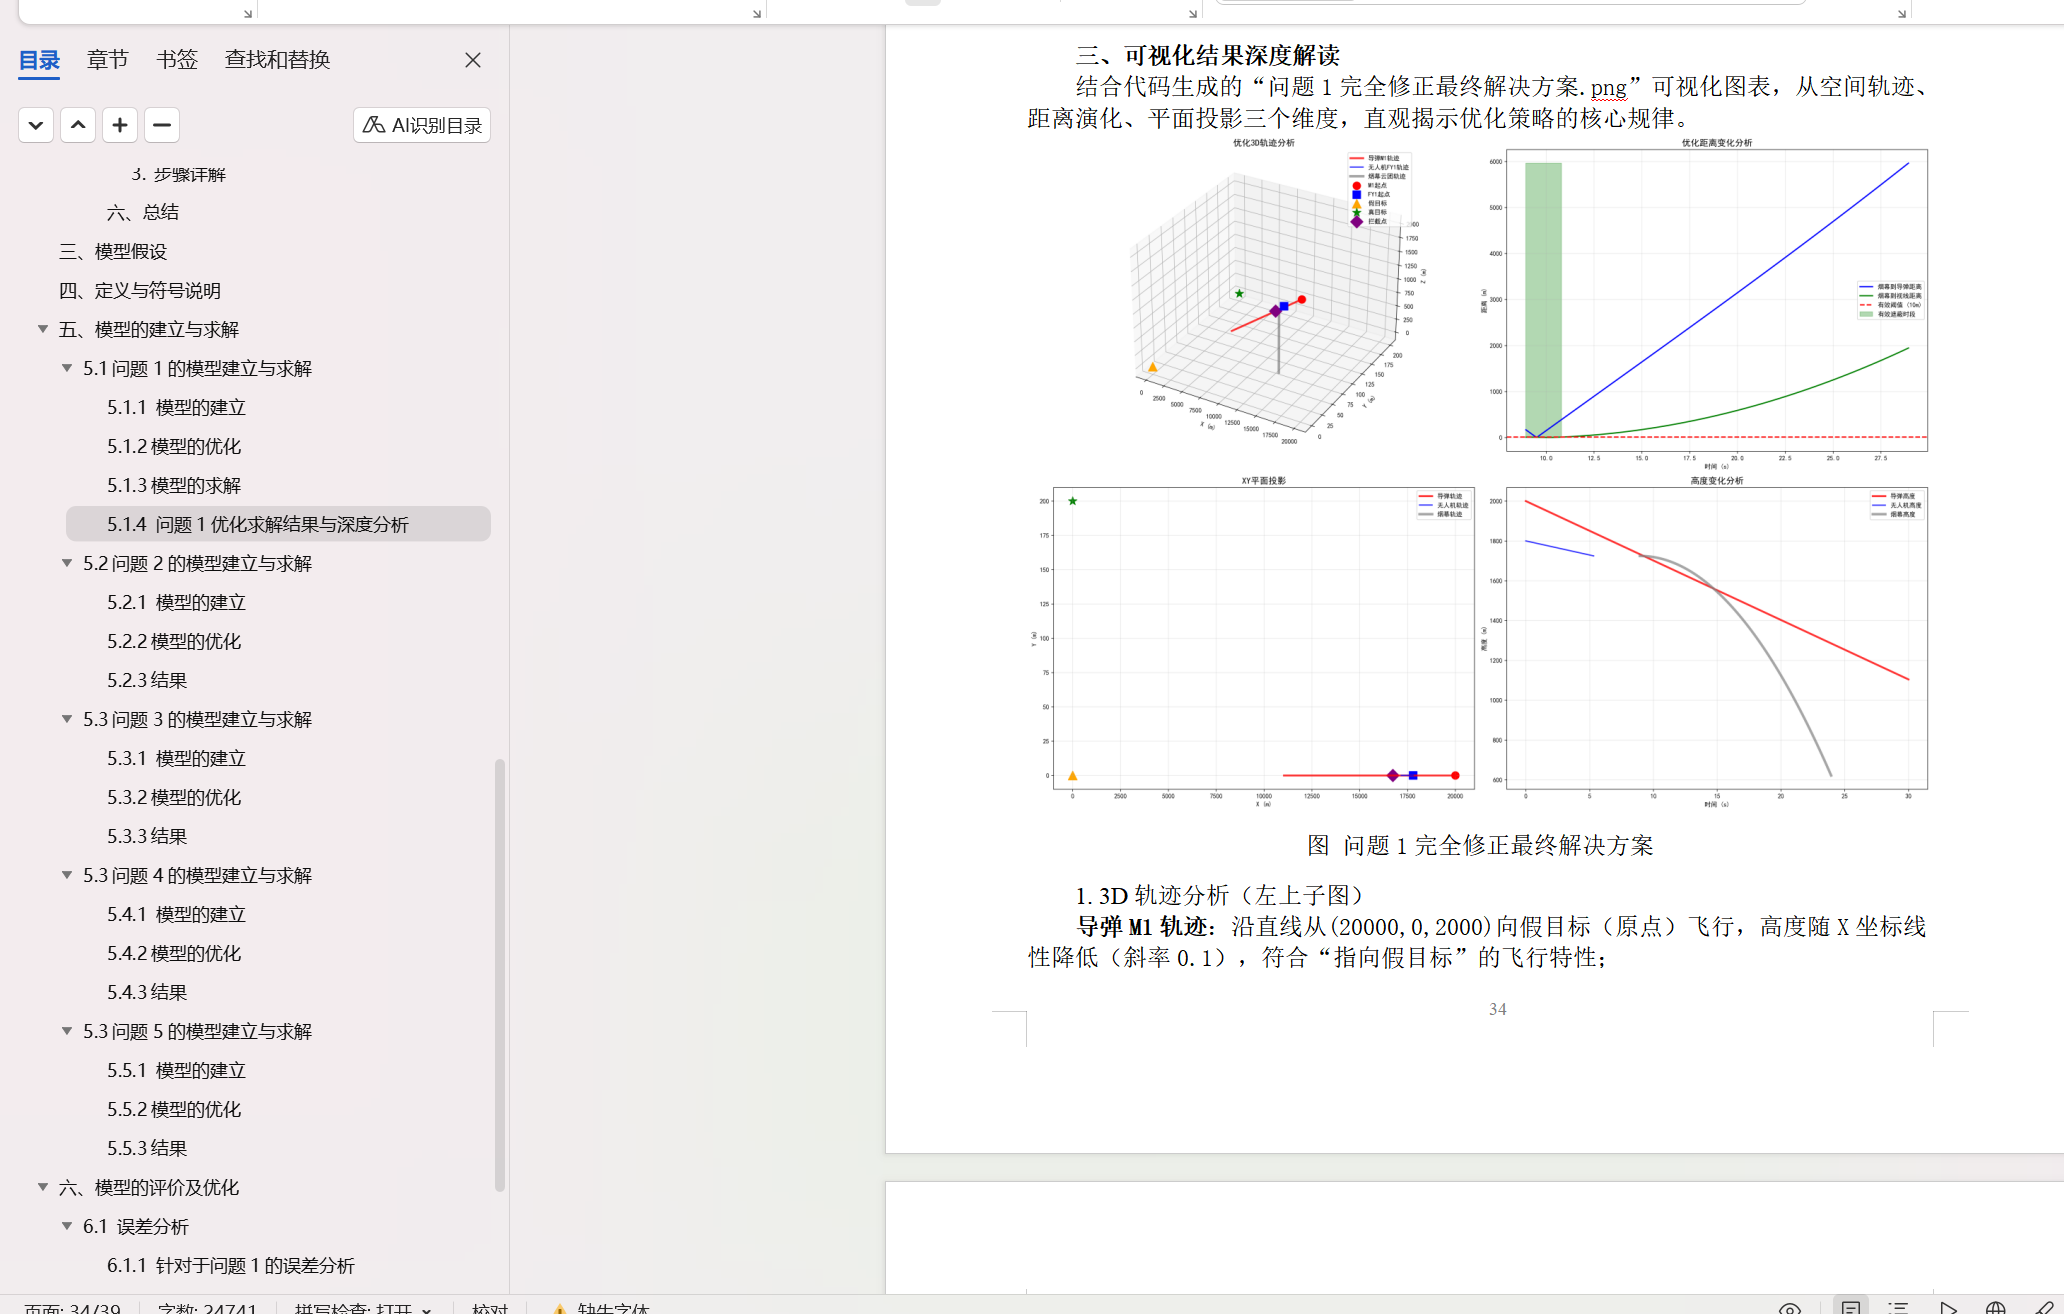The image size is (2064, 1314).
Task: Select 5.2.1 模型的建立 entry
Action: pyautogui.click(x=177, y=602)
